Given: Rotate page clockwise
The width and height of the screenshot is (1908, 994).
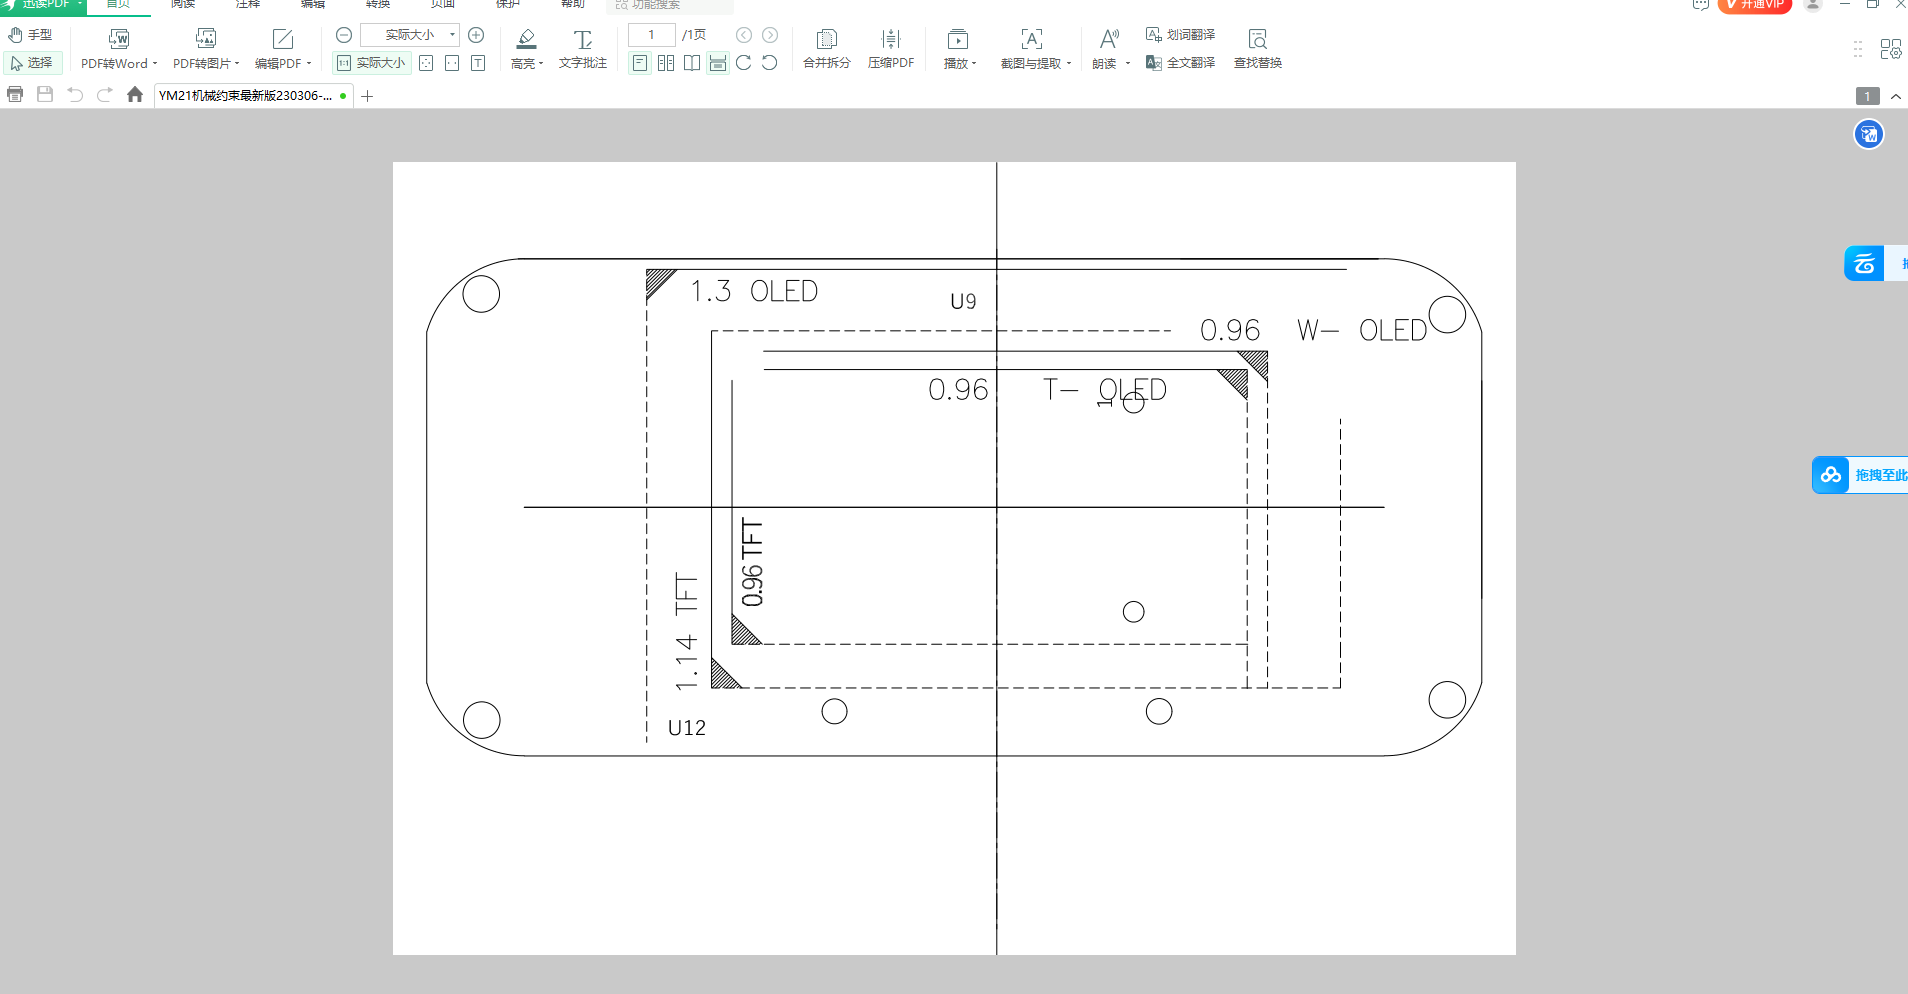Looking at the screenshot, I should (x=744, y=63).
